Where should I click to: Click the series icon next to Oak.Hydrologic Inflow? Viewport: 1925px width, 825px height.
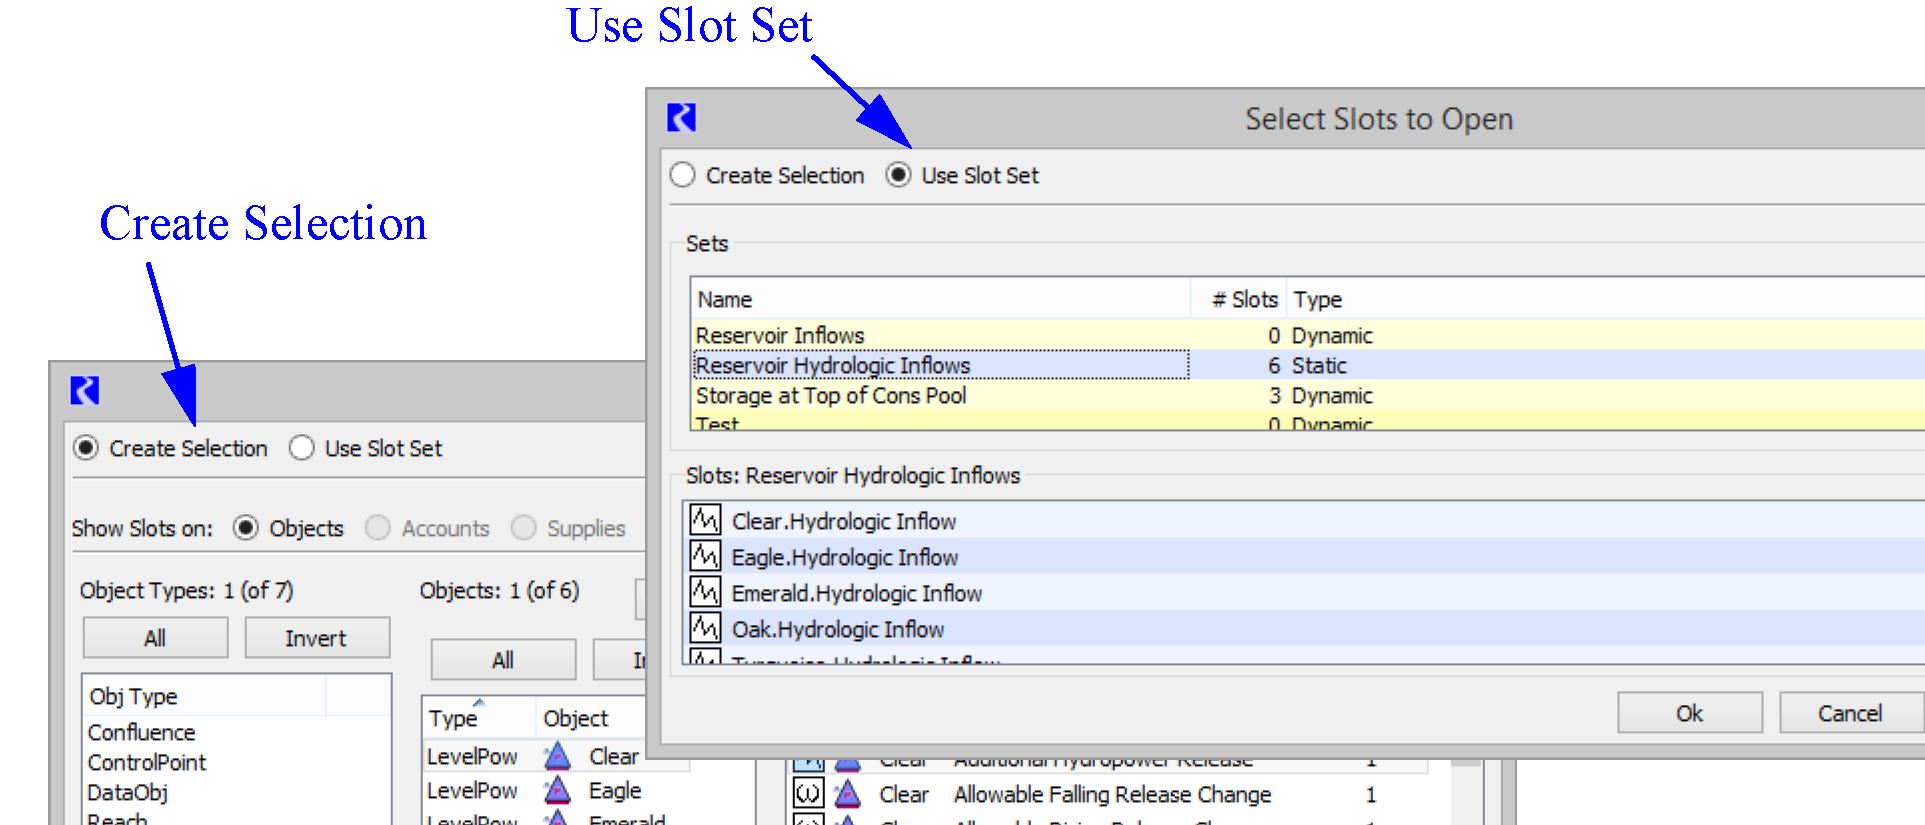point(705,628)
